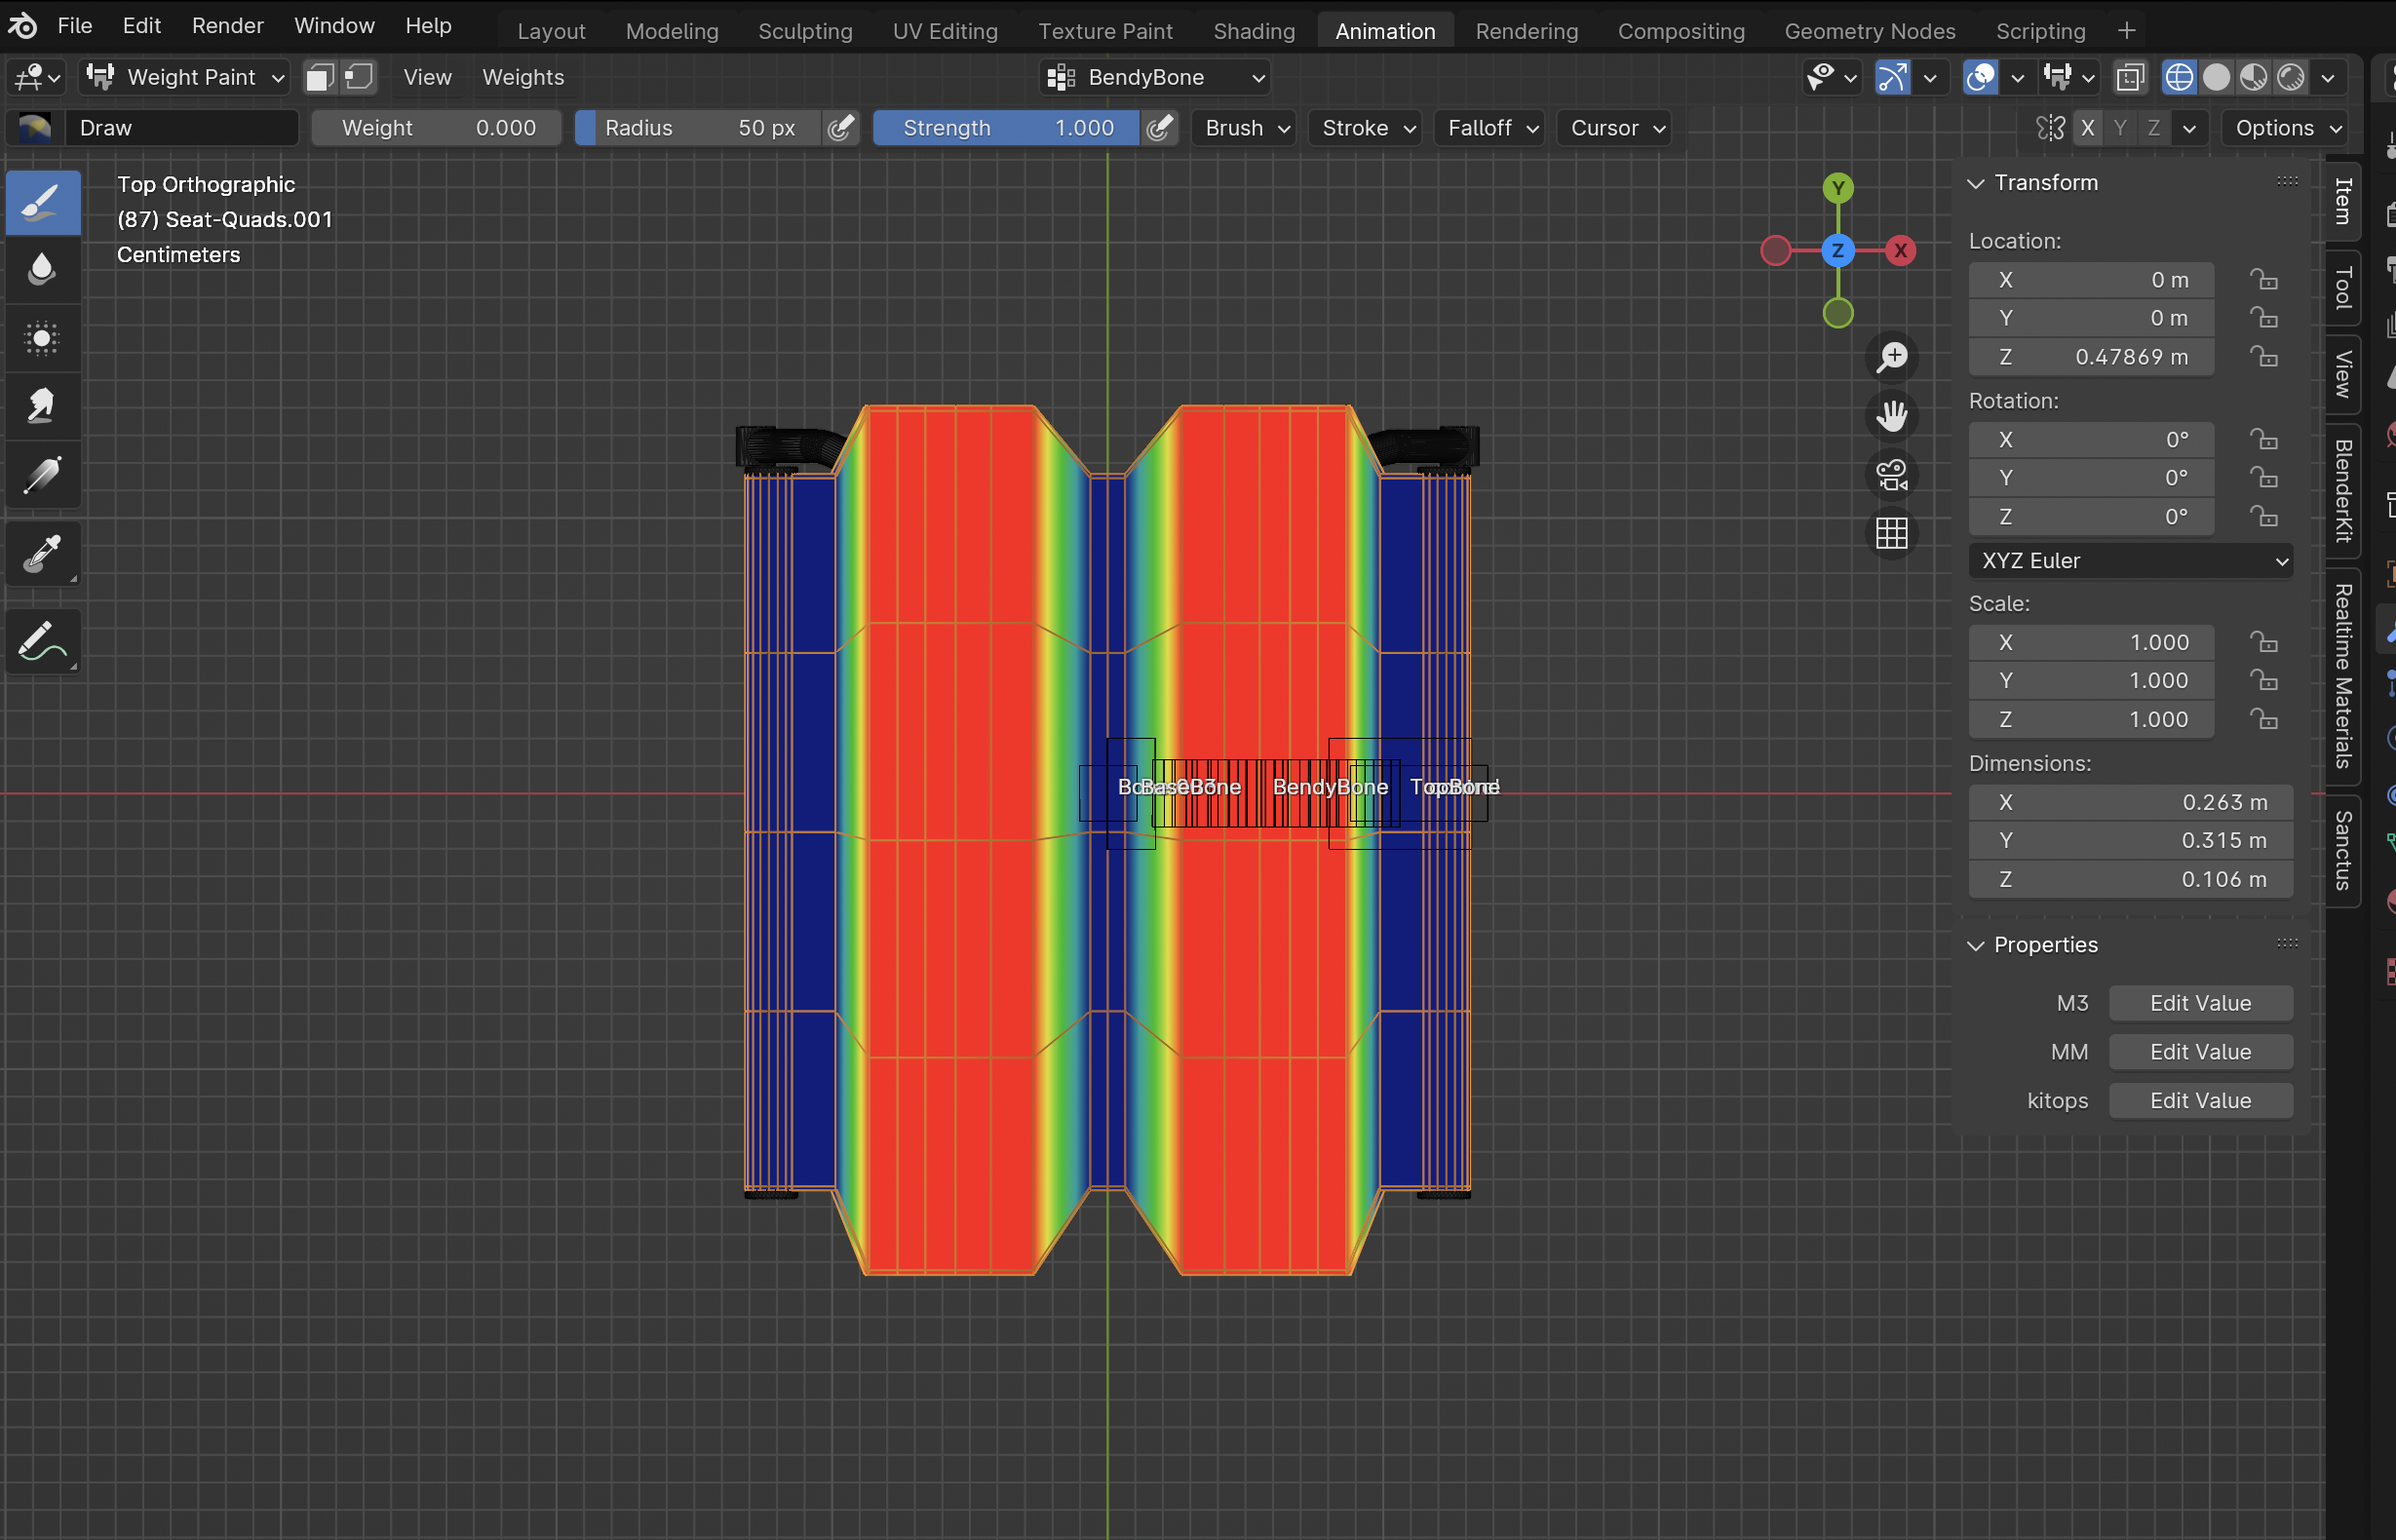Toggle Location X lock icon
Viewport: 2396px width, 1540px height.
tap(2263, 280)
